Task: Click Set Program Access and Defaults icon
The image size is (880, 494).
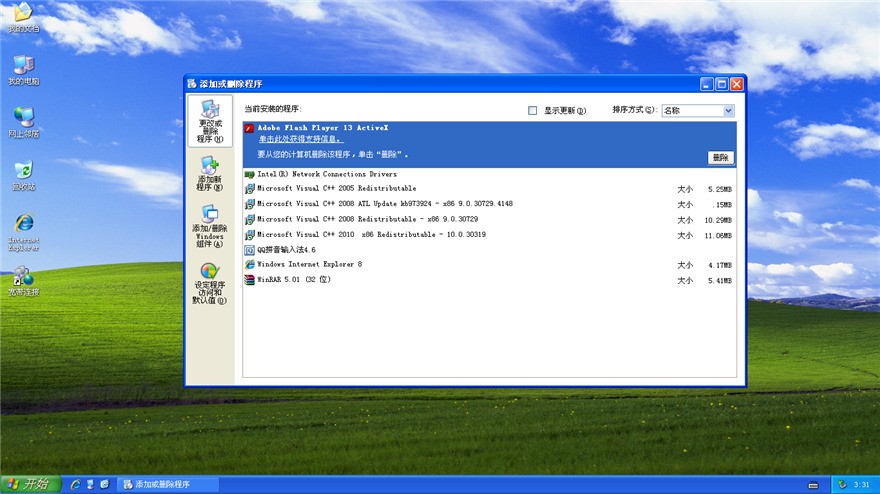Action: coord(210,284)
